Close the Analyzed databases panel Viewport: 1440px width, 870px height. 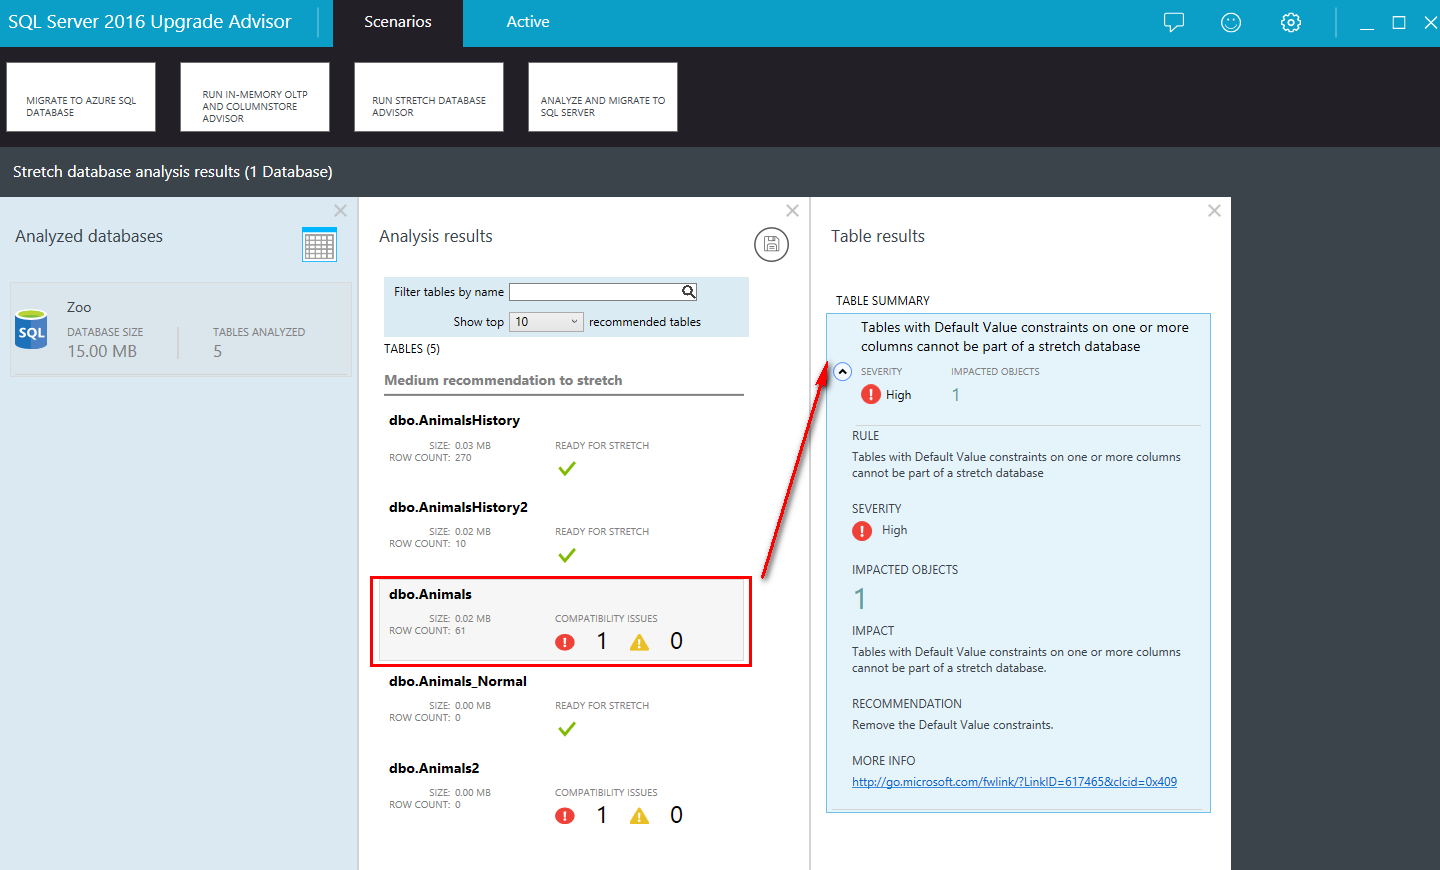pyautogui.click(x=340, y=211)
